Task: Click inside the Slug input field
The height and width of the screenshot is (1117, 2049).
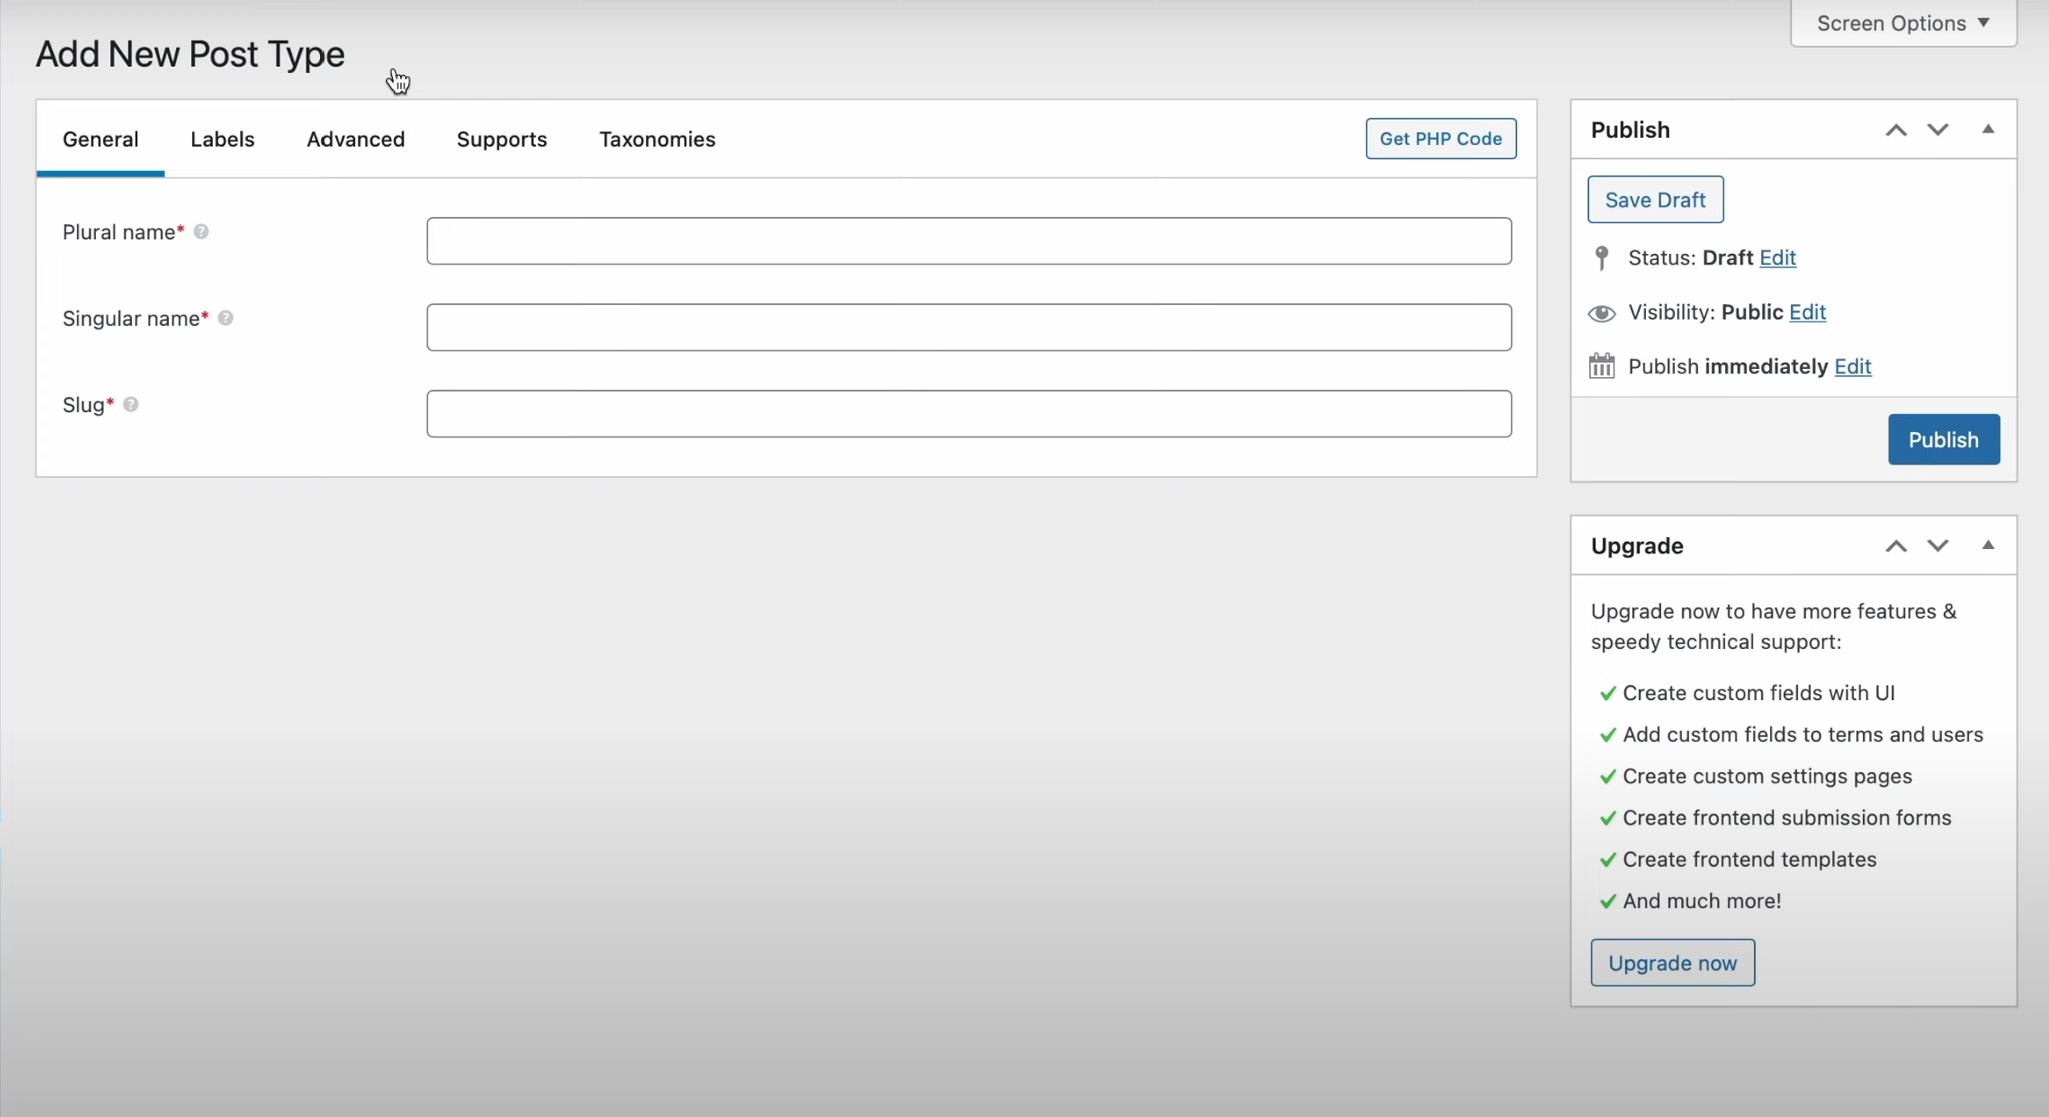Action: (x=968, y=414)
